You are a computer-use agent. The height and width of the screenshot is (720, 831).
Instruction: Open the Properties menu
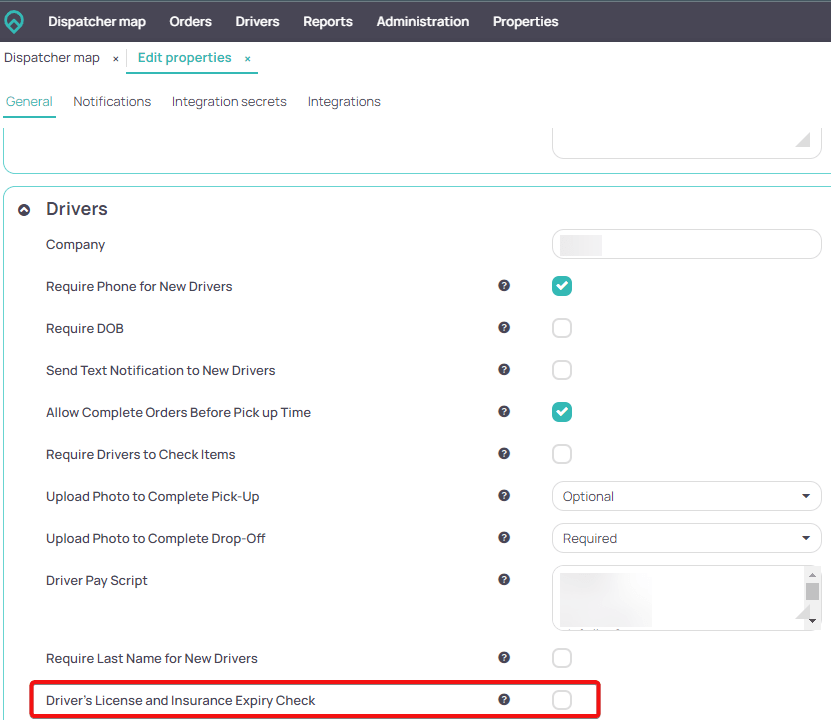click(x=525, y=22)
